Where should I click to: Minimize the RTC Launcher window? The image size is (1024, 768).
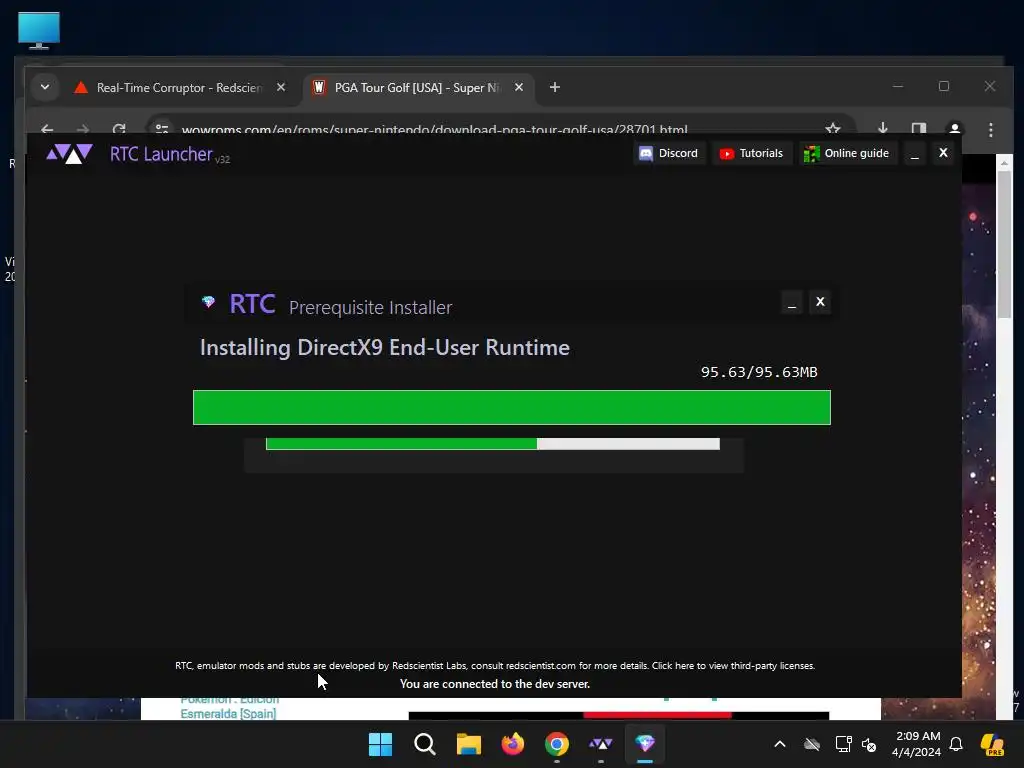coord(914,153)
